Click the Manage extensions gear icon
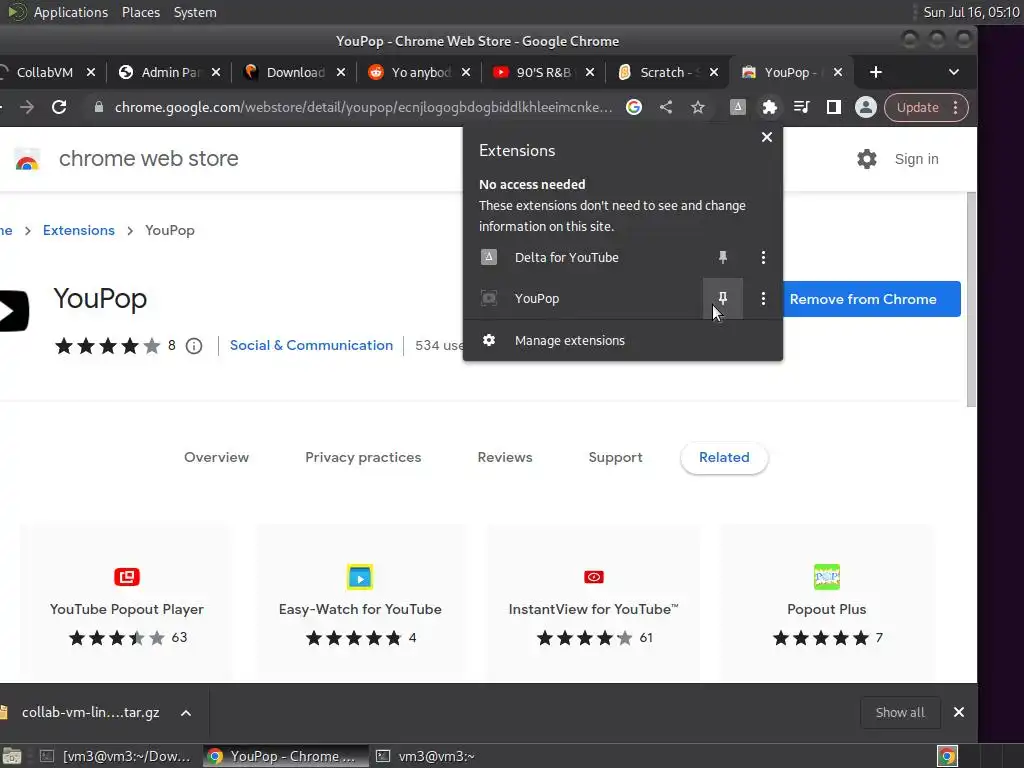 click(488, 340)
